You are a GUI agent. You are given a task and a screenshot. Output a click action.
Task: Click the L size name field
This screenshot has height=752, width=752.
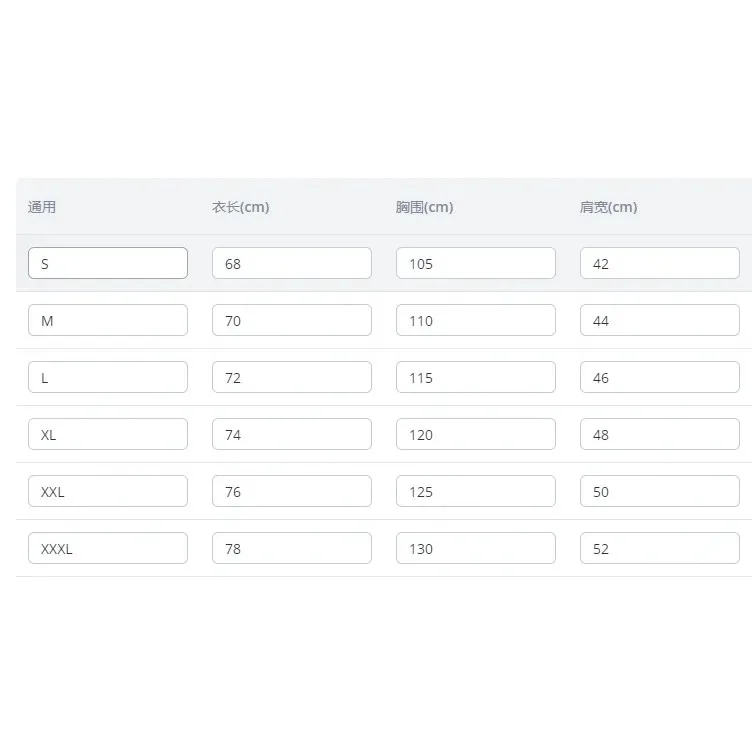pos(108,377)
